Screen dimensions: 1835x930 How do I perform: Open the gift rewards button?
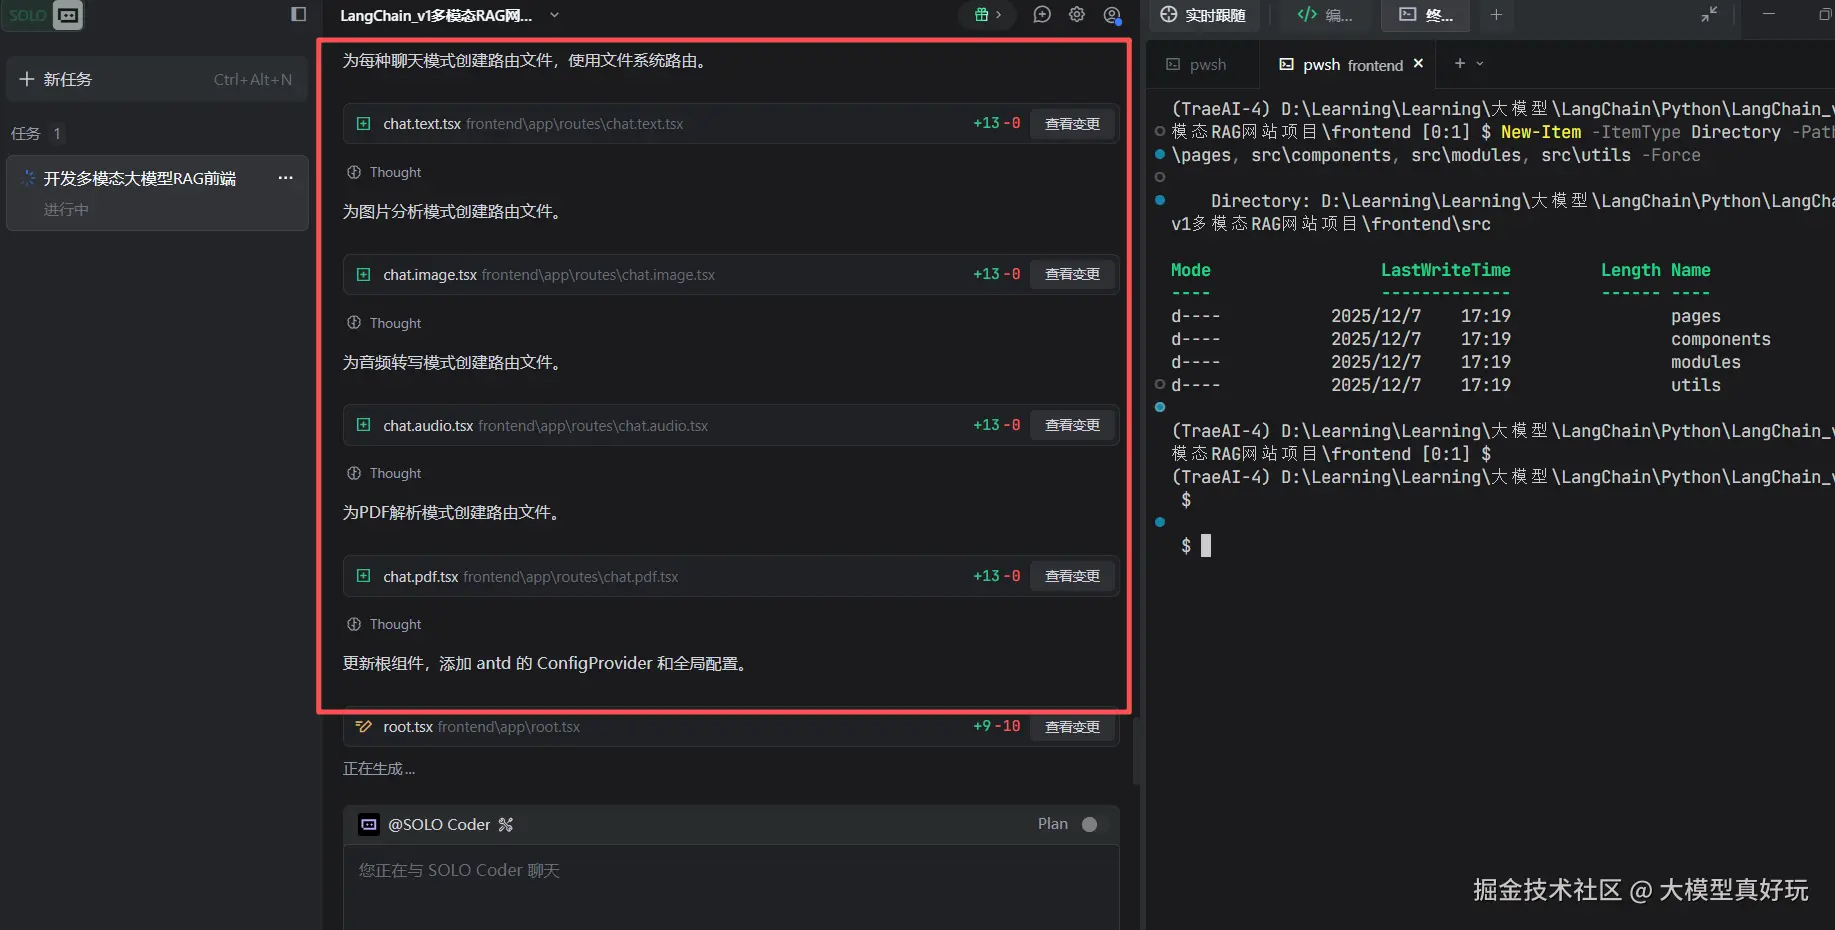coord(987,15)
